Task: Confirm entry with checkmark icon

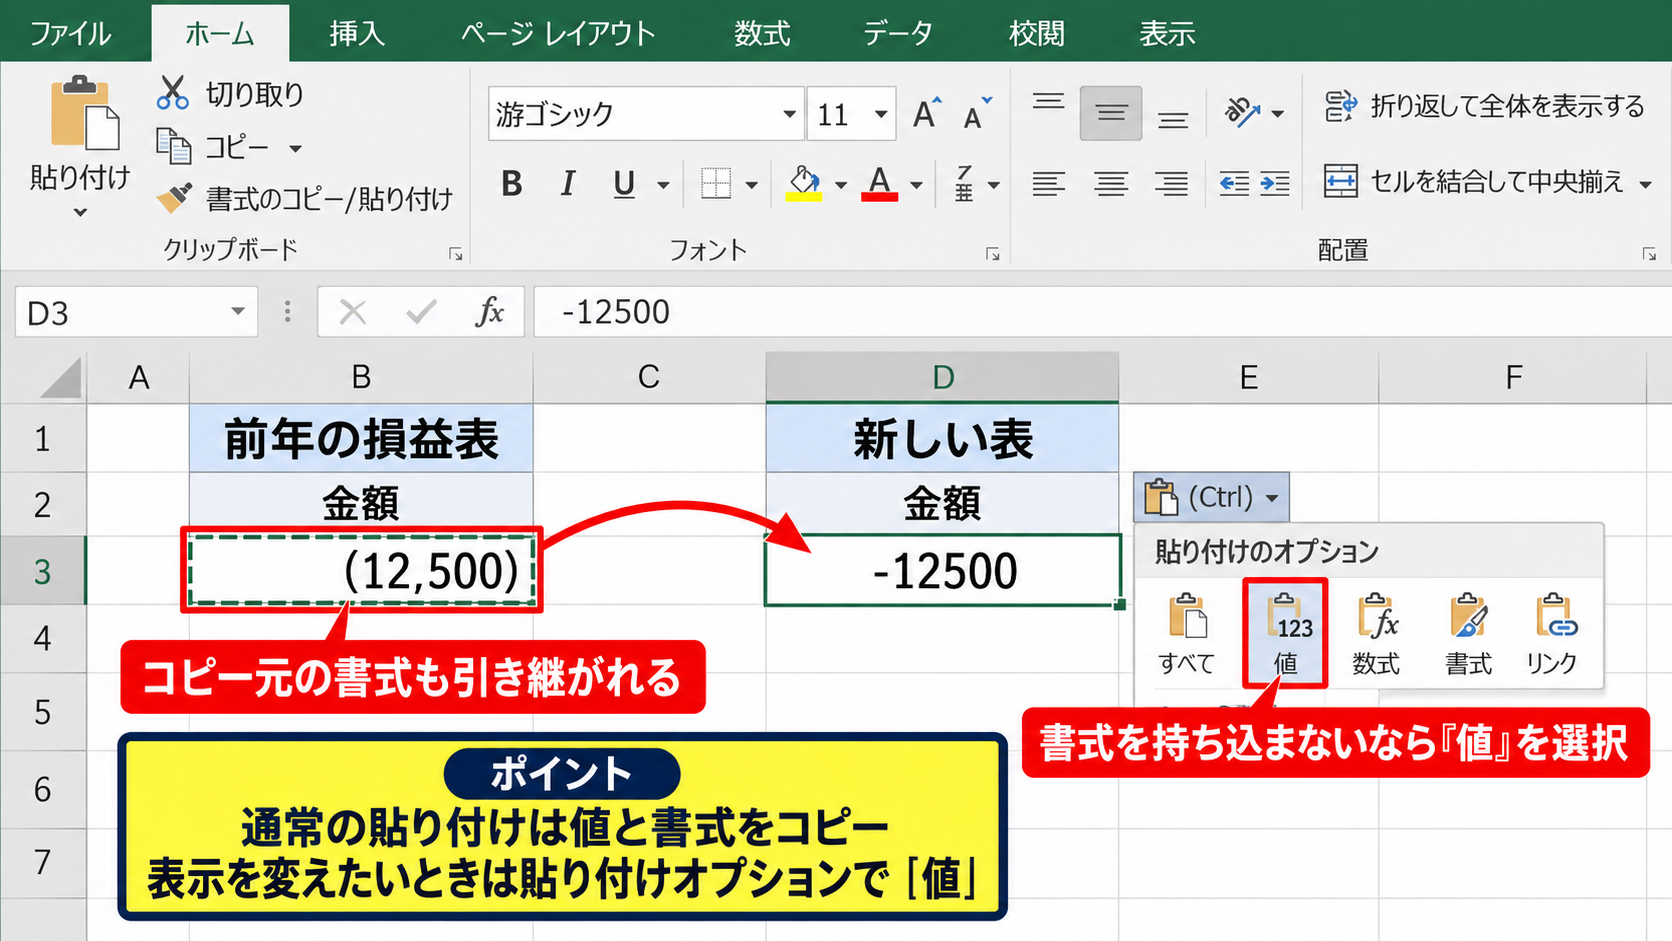Action: coord(421,312)
